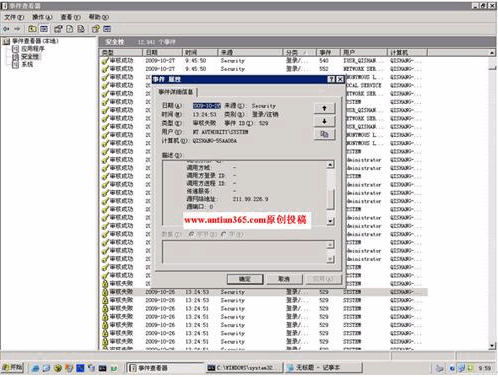Click description box scroll-up arrow
Viewport: 498px width, 377px height.
pos(330,165)
